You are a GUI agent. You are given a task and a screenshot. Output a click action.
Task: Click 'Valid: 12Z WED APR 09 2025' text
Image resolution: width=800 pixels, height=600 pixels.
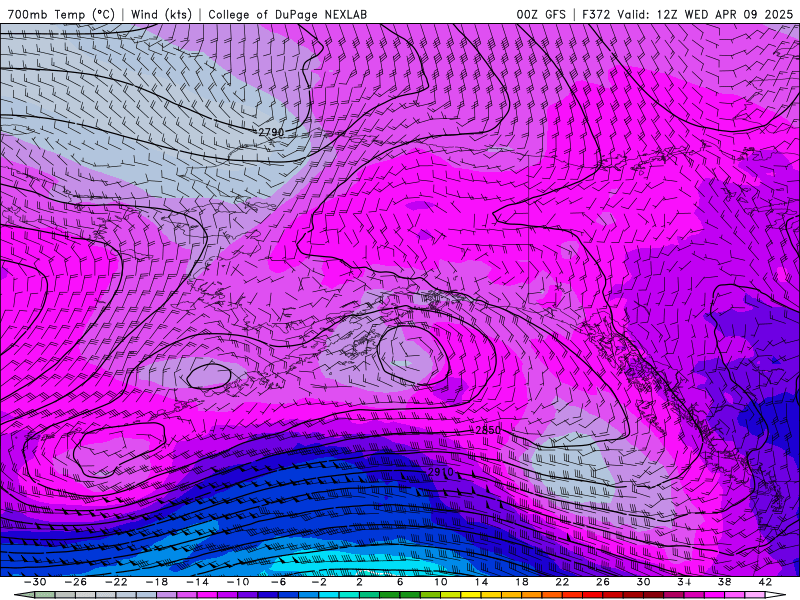pyautogui.click(x=705, y=14)
